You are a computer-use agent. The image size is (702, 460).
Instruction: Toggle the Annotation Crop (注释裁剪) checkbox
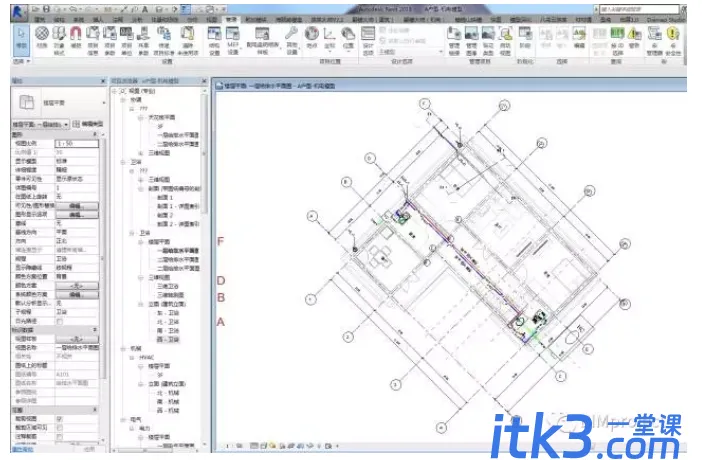(x=60, y=436)
